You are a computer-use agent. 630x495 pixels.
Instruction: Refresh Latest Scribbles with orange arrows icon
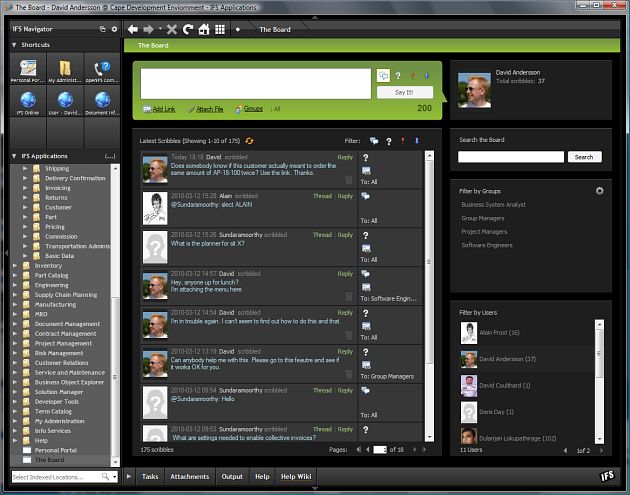coord(249,141)
